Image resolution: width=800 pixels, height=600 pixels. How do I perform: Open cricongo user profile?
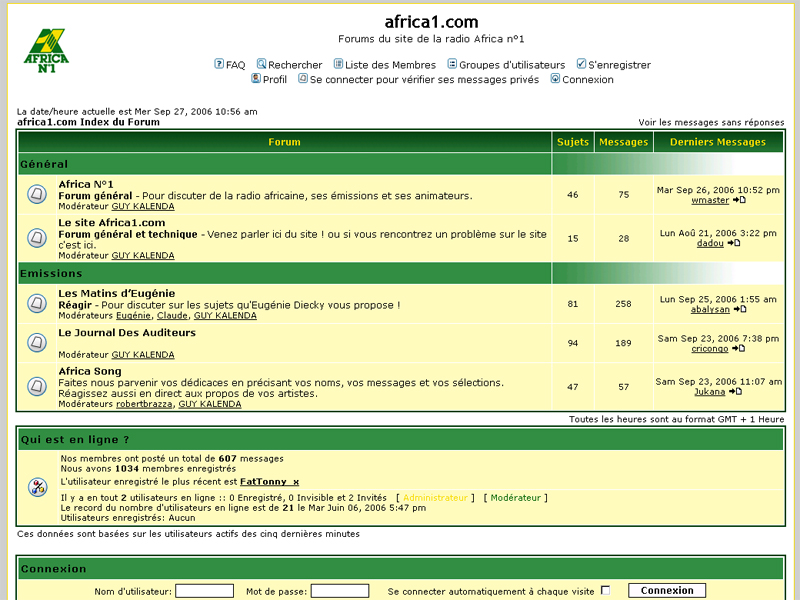point(710,348)
